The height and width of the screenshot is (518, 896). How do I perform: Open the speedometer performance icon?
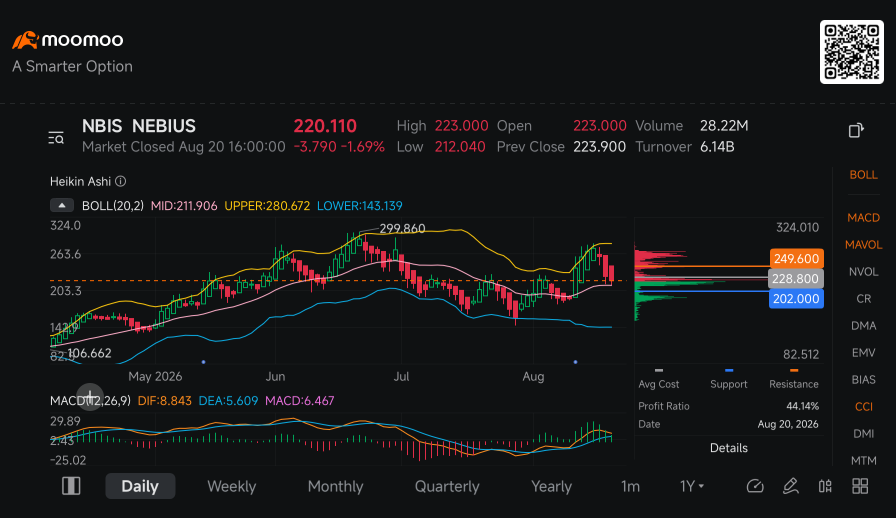pyautogui.click(x=755, y=486)
